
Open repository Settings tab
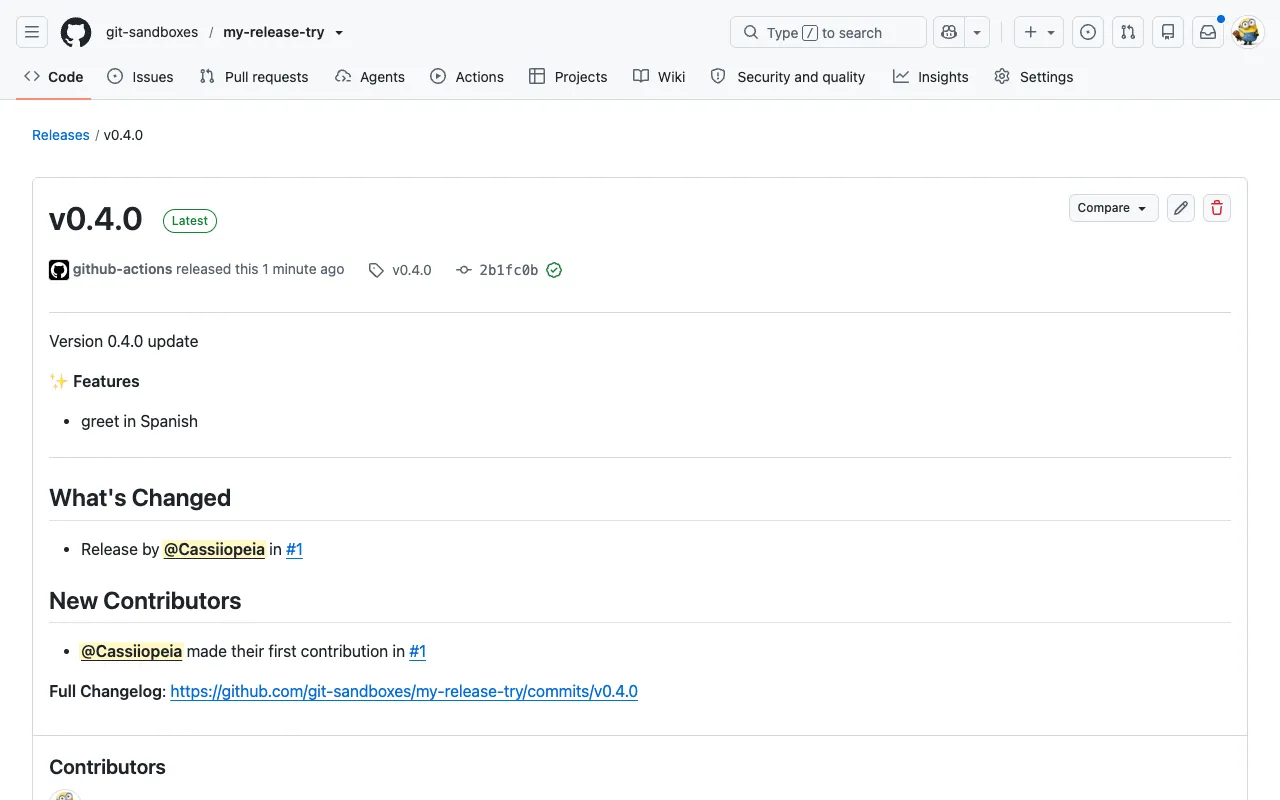coord(1034,77)
